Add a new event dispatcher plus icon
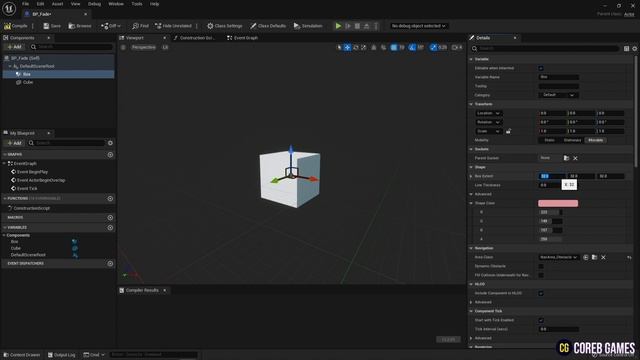Viewport: 640px width, 360px height. click(110, 264)
